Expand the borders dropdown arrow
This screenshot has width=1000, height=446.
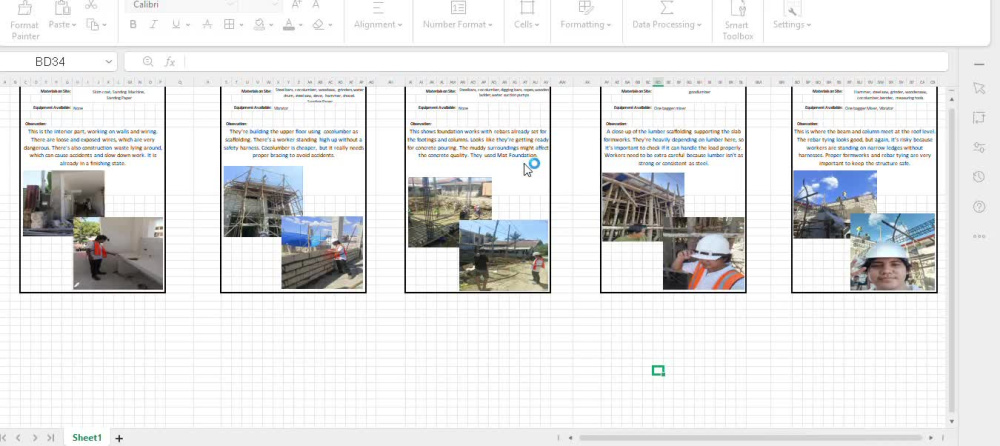click(241, 25)
